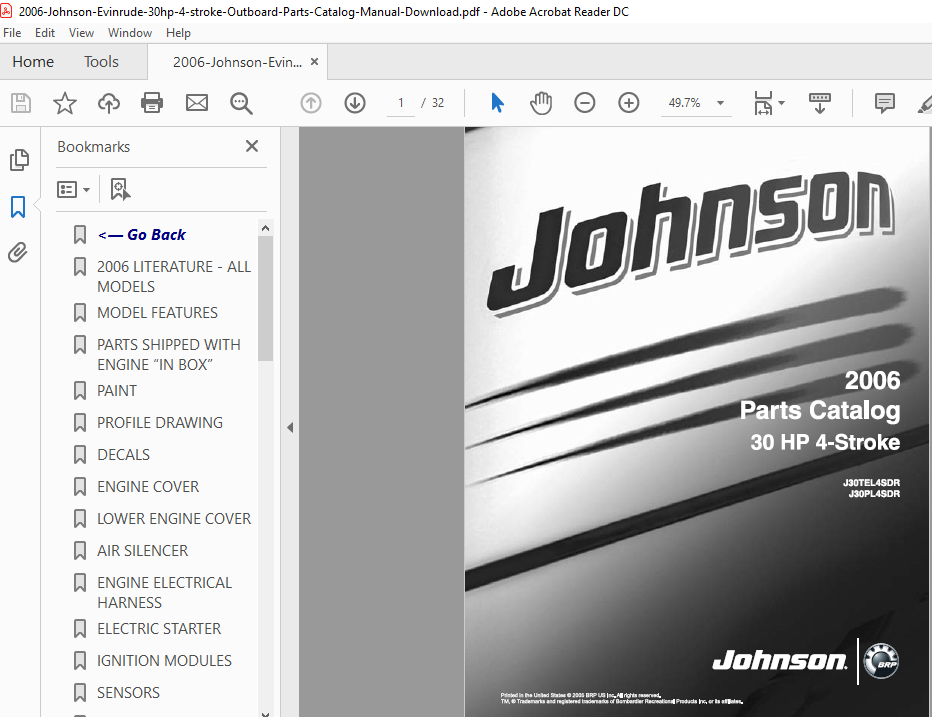This screenshot has height=717, width=932.
Task: Click the page number input field
Action: point(401,103)
